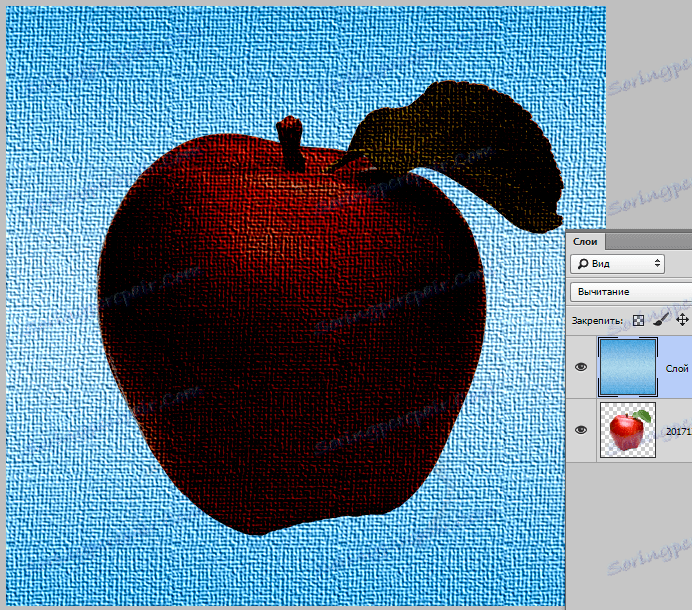Hide the apple layer 20171
Viewport: 692px width, 610px height.
point(581,429)
